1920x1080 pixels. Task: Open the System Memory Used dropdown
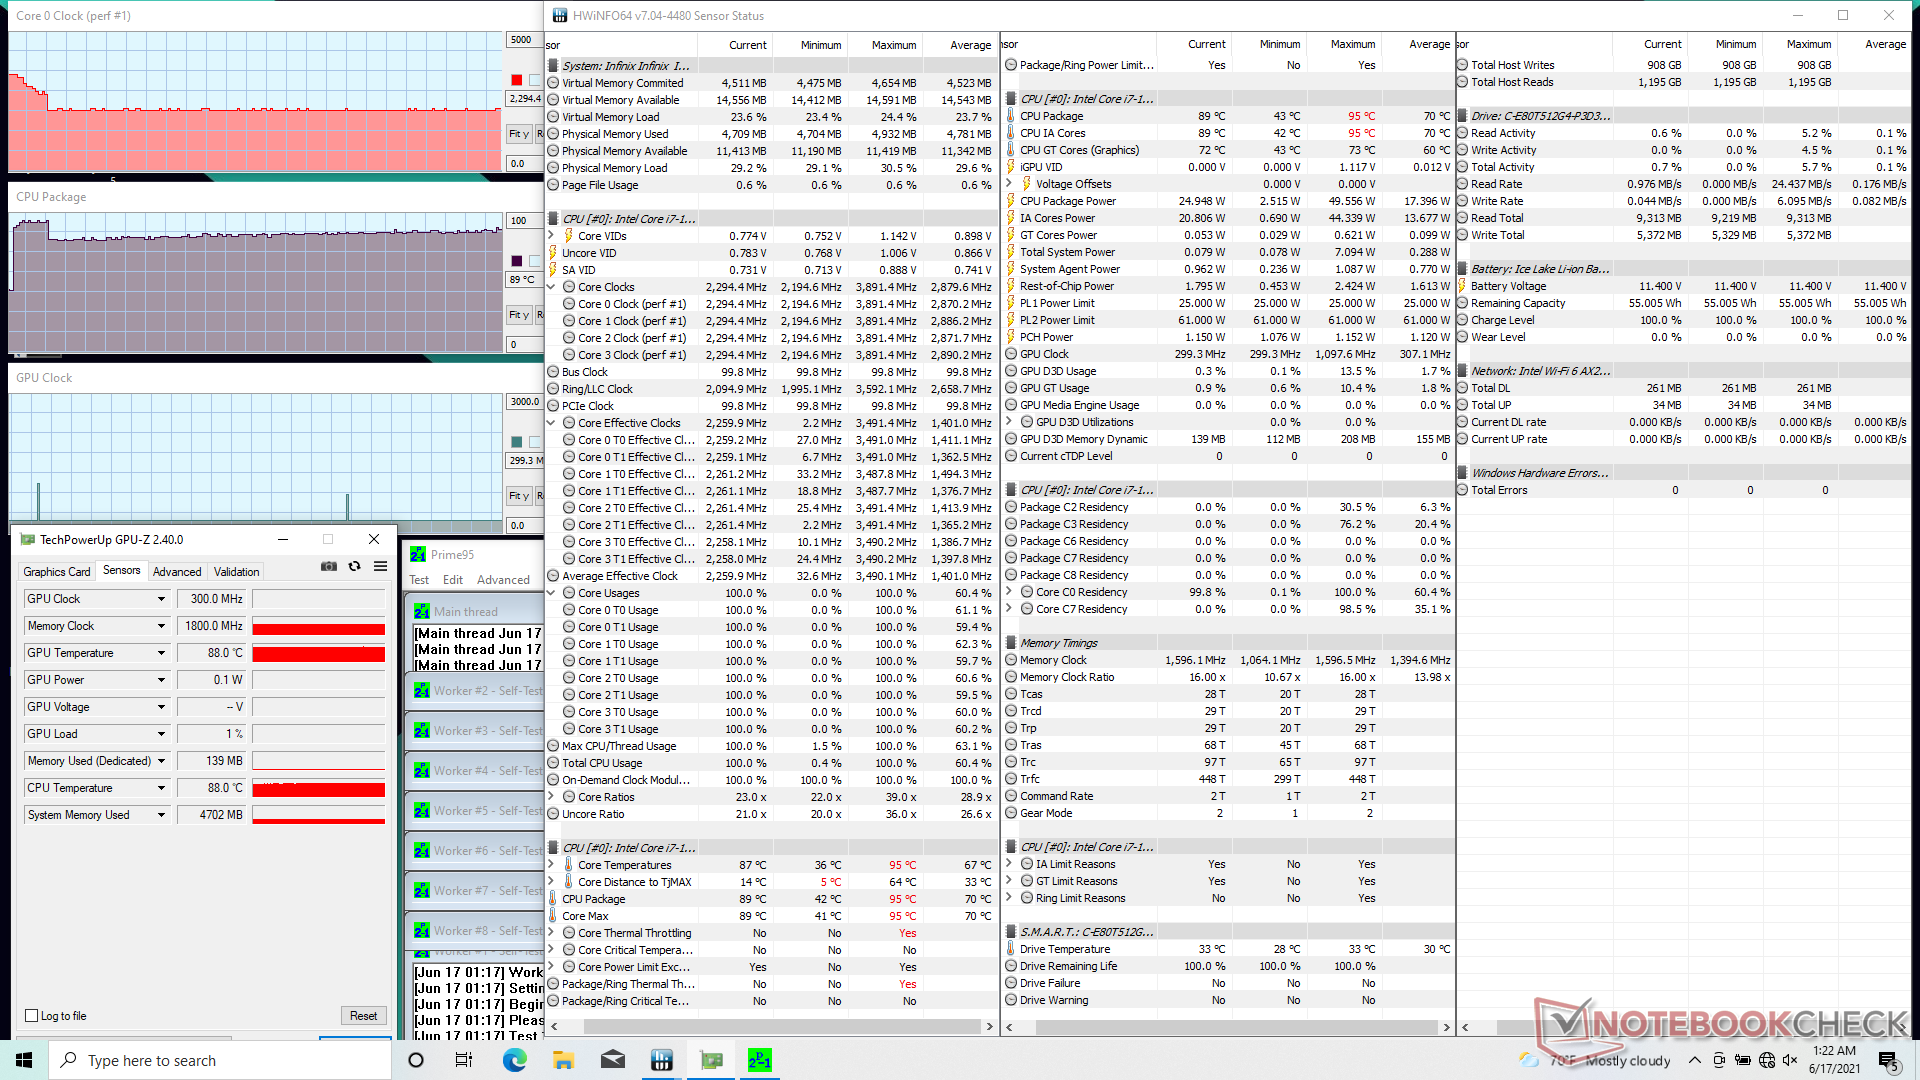coord(161,815)
